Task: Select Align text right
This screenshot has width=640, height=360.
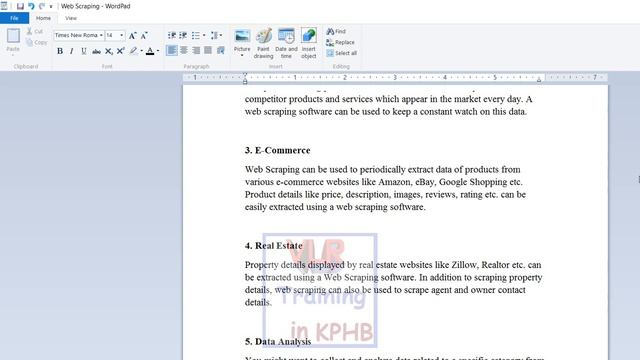Action: tap(196, 50)
